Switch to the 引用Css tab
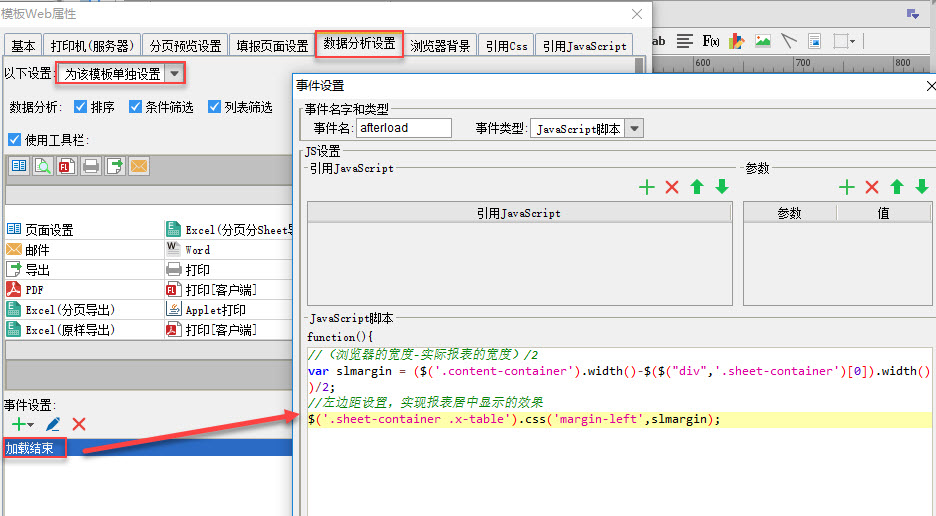Image resolution: width=936 pixels, height=516 pixels. click(x=506, y=45)
